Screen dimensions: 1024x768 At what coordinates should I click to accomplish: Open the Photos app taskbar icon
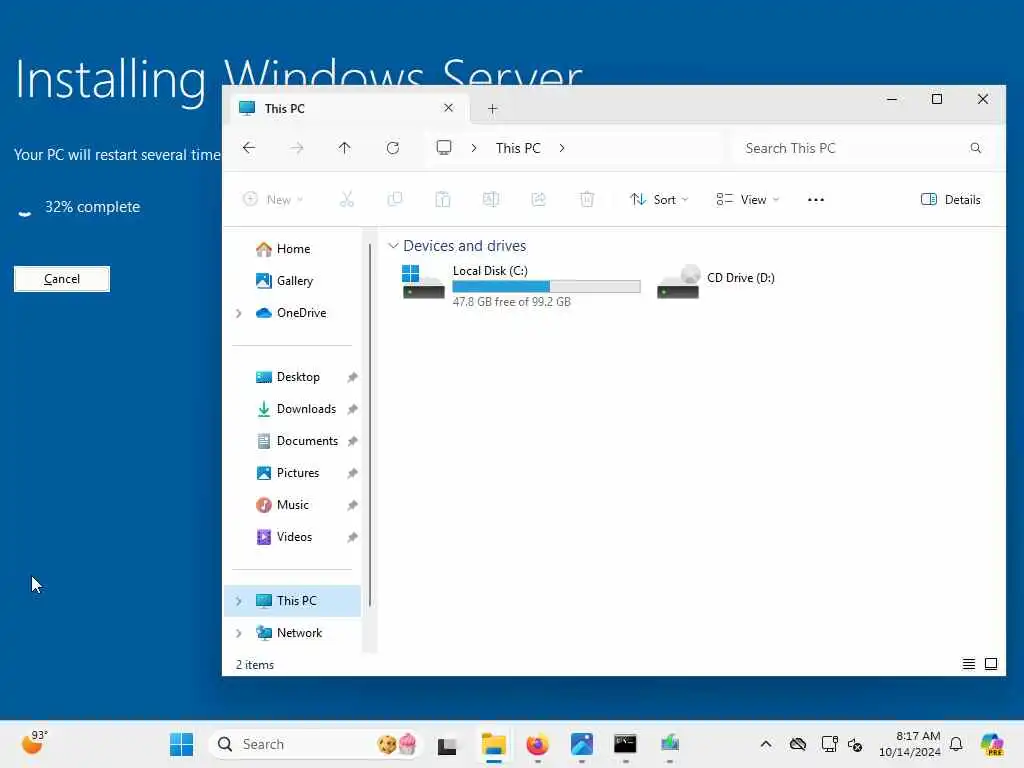tap(581, 744)
